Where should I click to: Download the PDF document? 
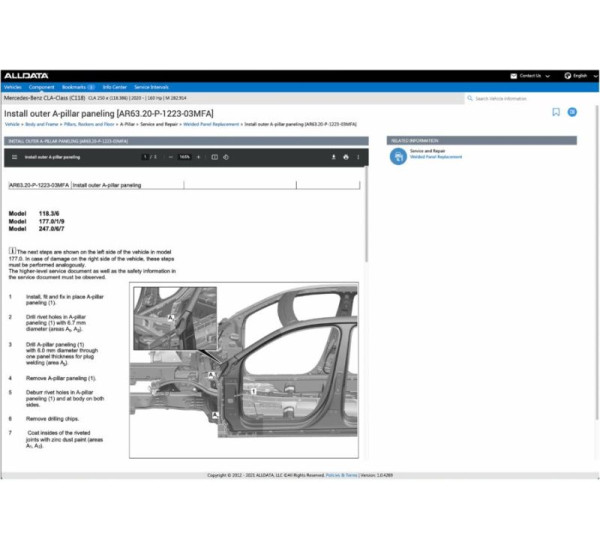click(333, 157)
